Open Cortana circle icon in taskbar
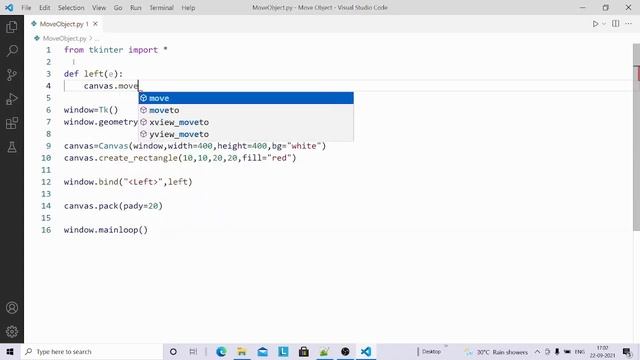This screenshot has height=360, width=640. pyautogui.click(x=173, y=351)
